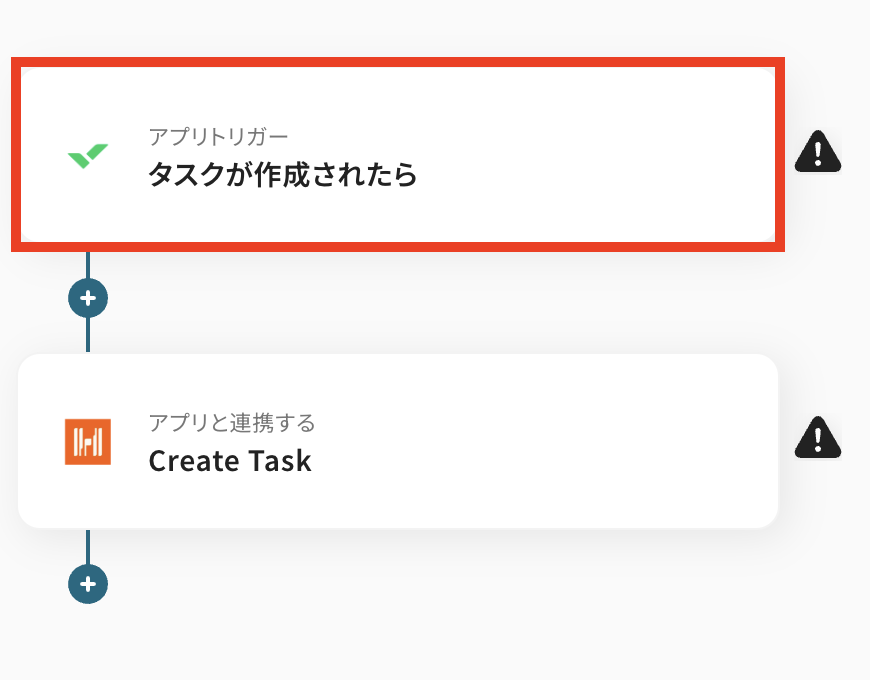Click the orange app icon on Create Task
Image resolution: width=870 pixels, height=680 pixels.
pyautogui.click(x=87, y=441)
